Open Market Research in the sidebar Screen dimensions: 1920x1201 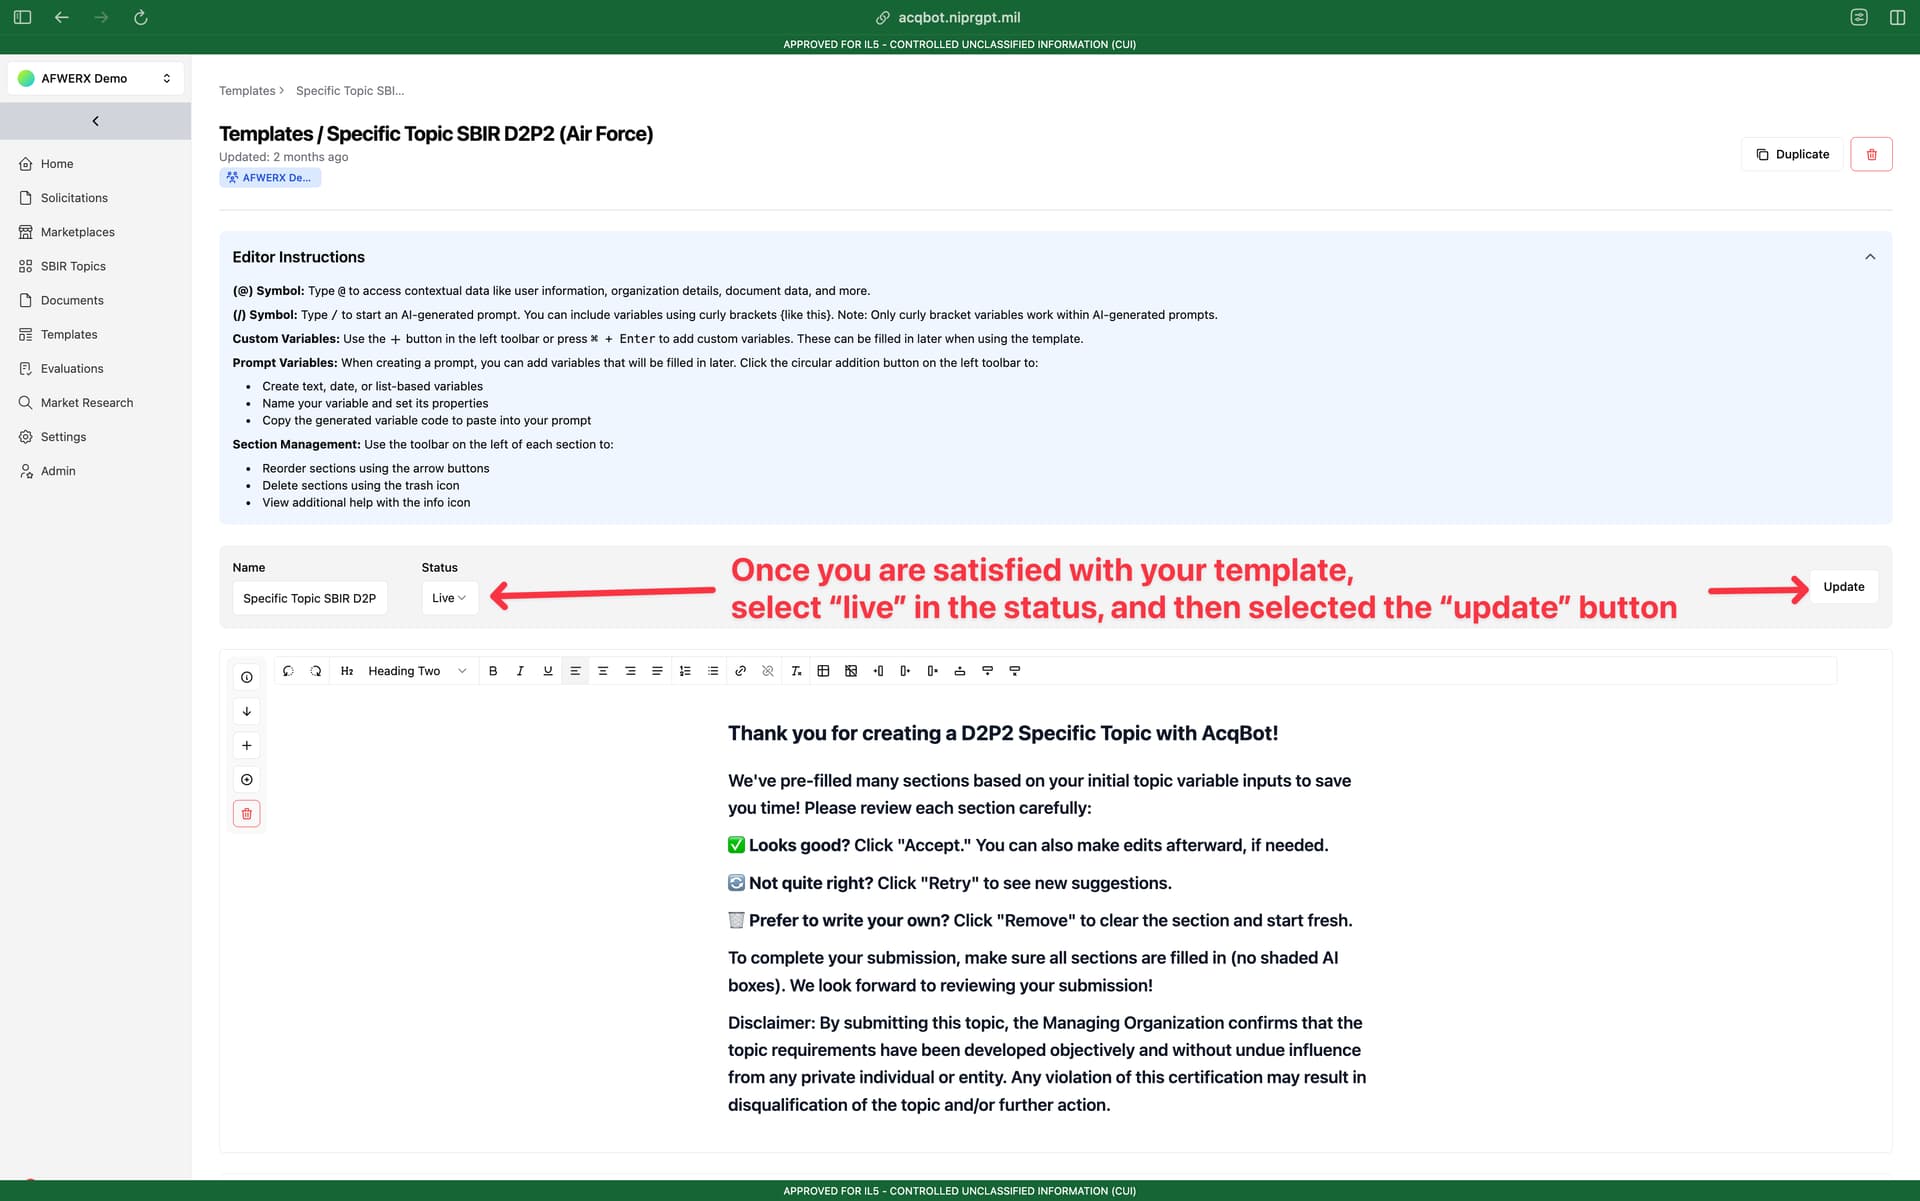[87, 402]
